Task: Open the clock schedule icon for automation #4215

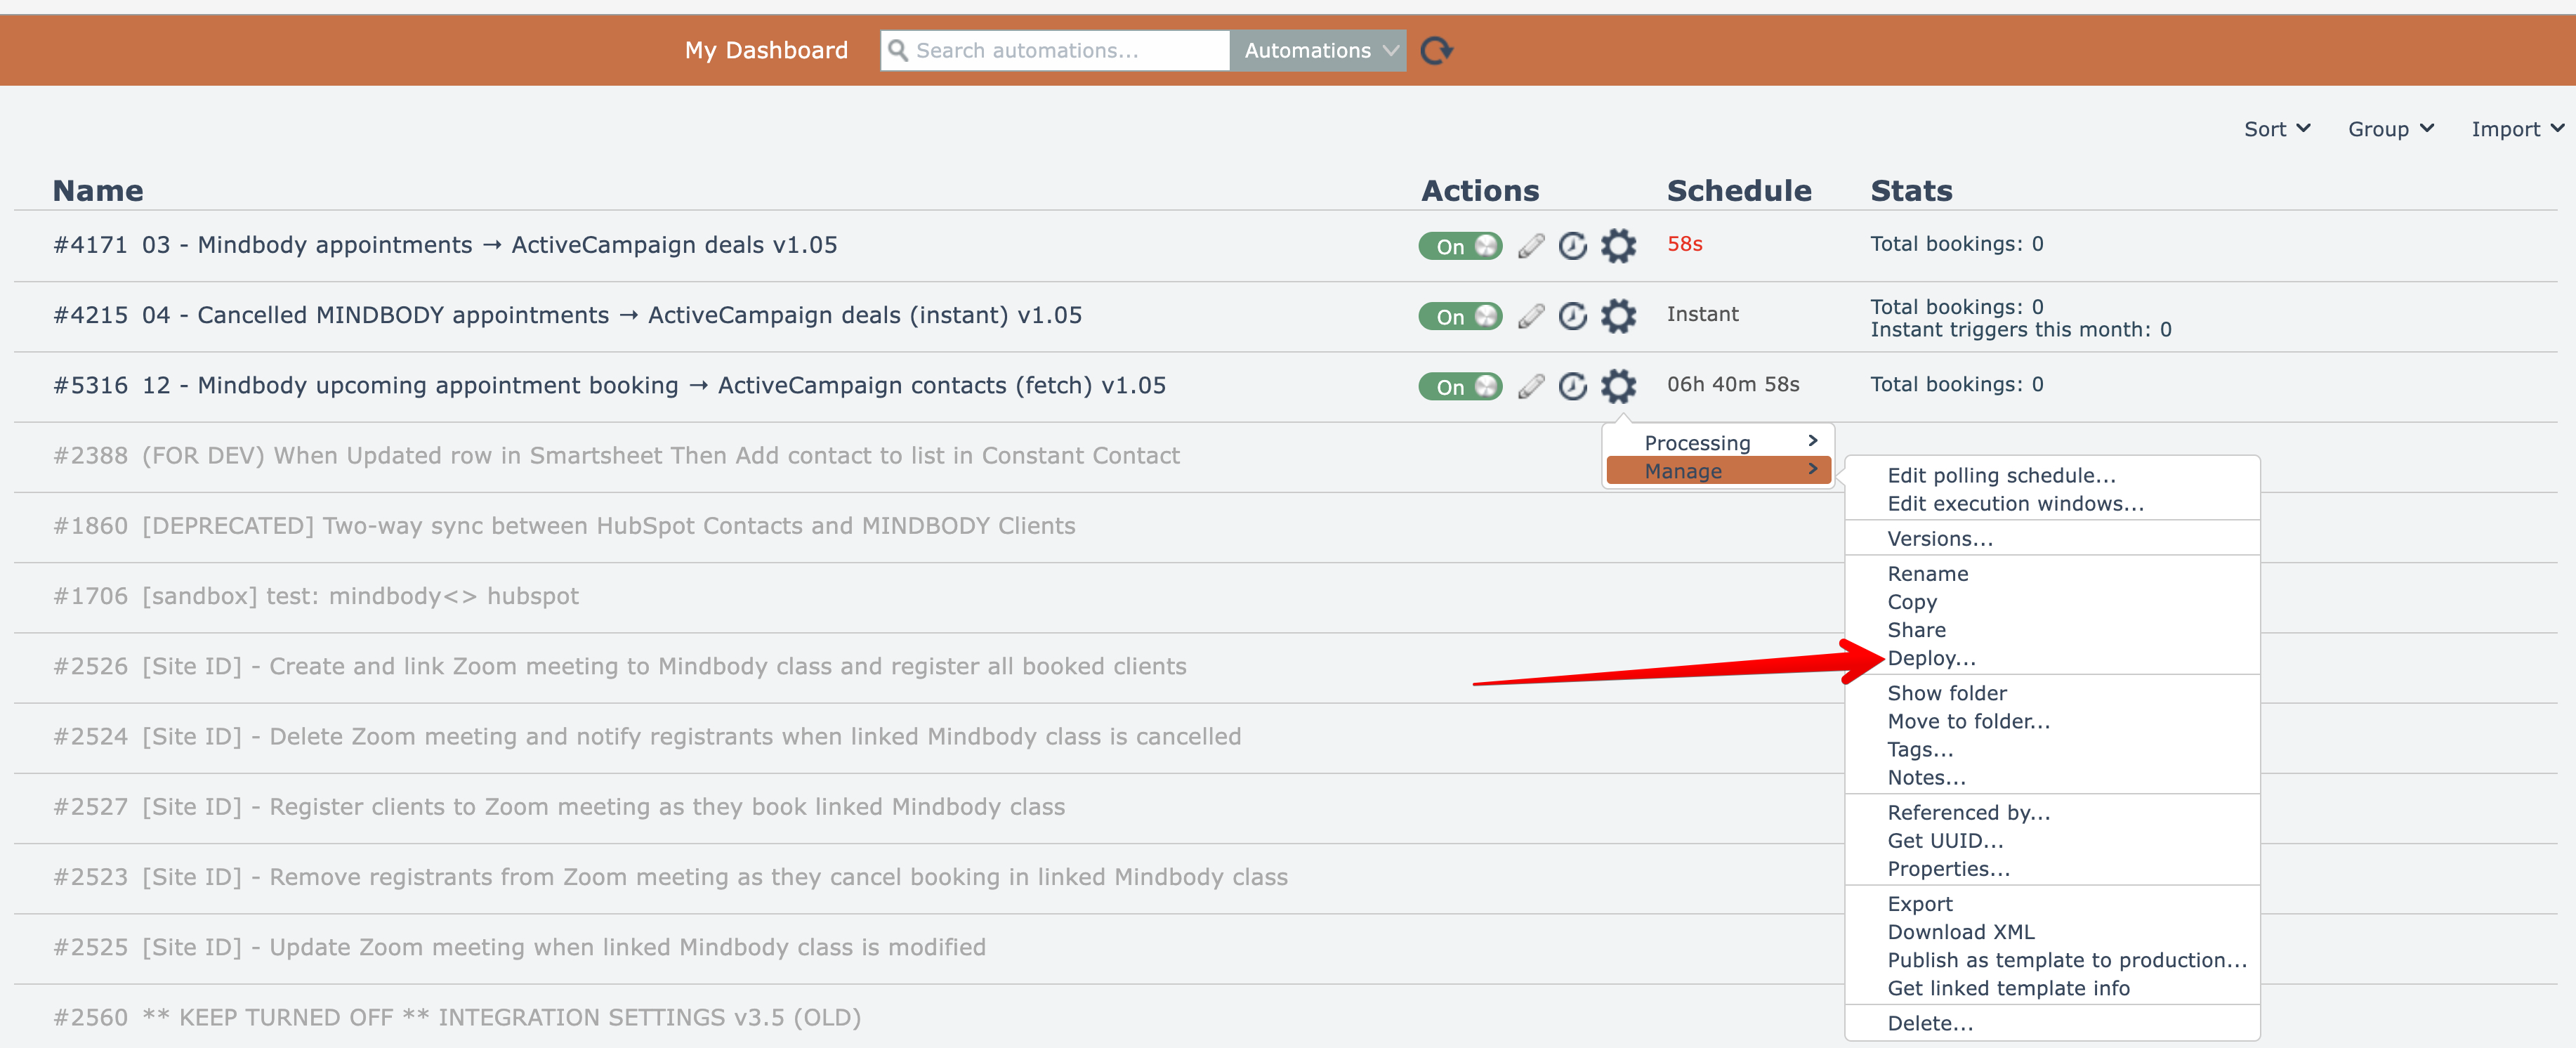Action: click(x=1572, y=316)
